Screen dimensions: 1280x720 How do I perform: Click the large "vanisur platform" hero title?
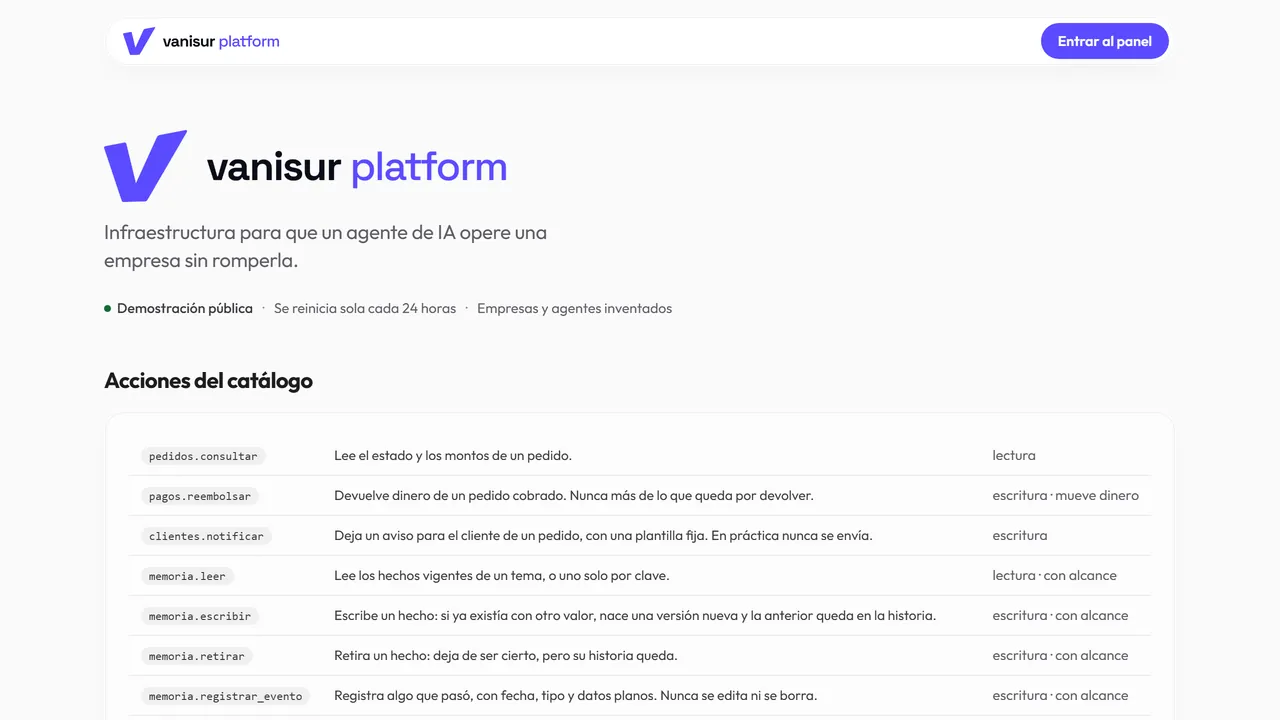pyautogui.click(x=357, y=167)
